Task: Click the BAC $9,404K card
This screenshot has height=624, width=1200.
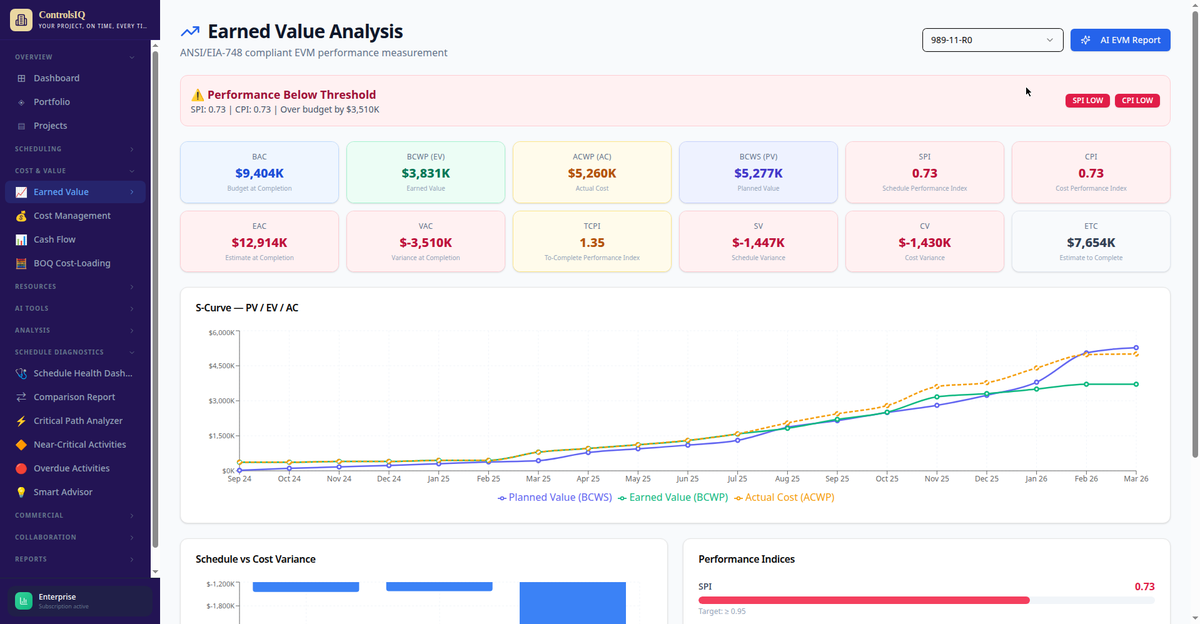Action: click(259, 172)
